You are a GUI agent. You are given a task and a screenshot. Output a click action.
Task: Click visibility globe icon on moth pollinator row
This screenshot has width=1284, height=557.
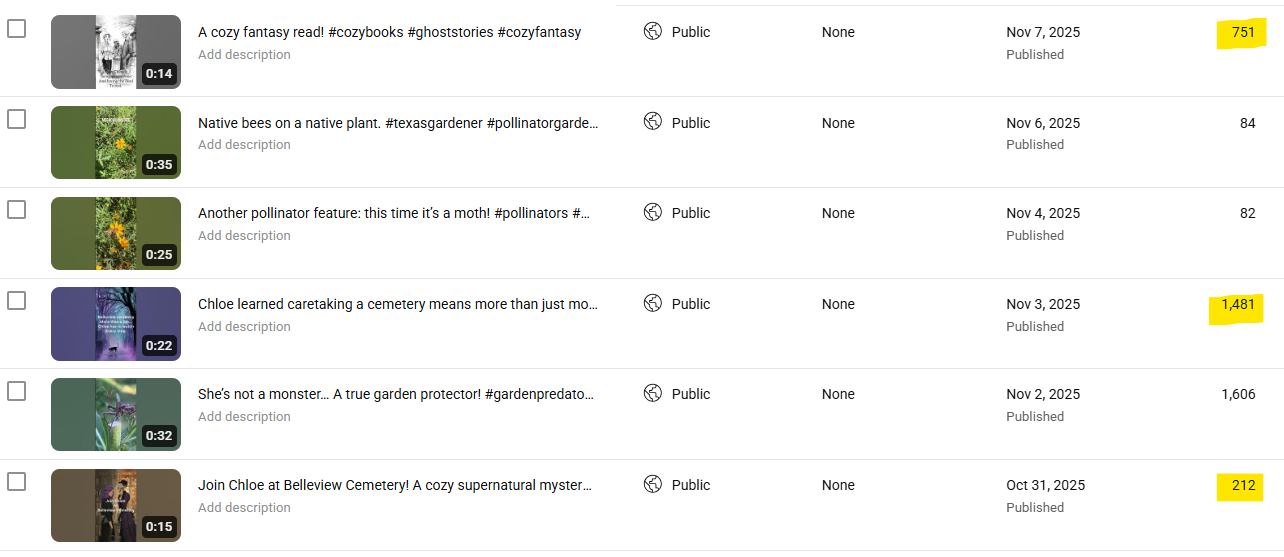653,212
